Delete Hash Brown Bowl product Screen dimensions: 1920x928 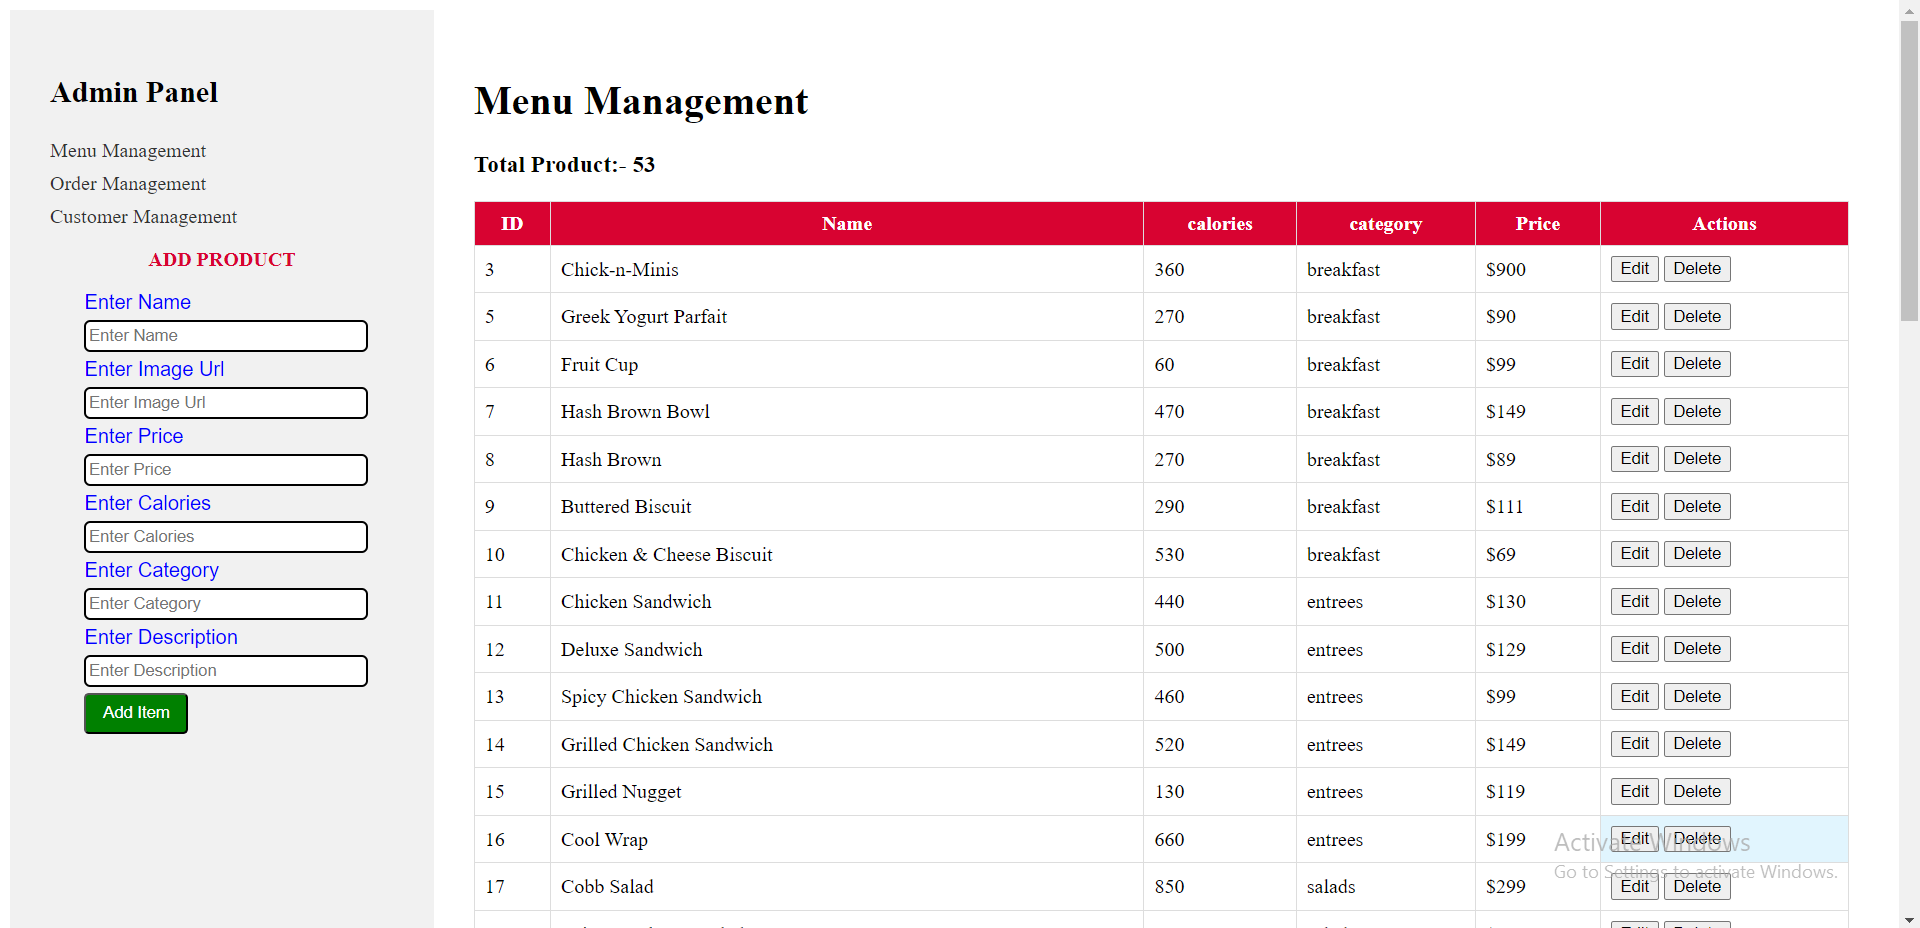(1697, 412)
